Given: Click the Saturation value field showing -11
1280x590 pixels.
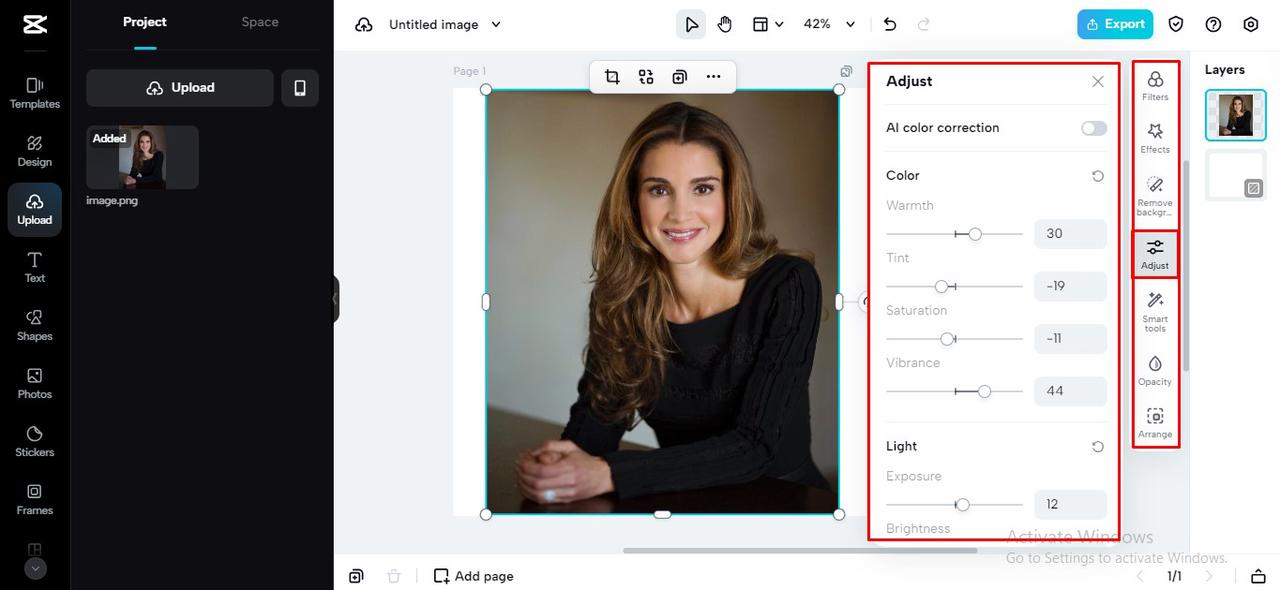Looking at the screenshot, I should [x=1070, y=339].
